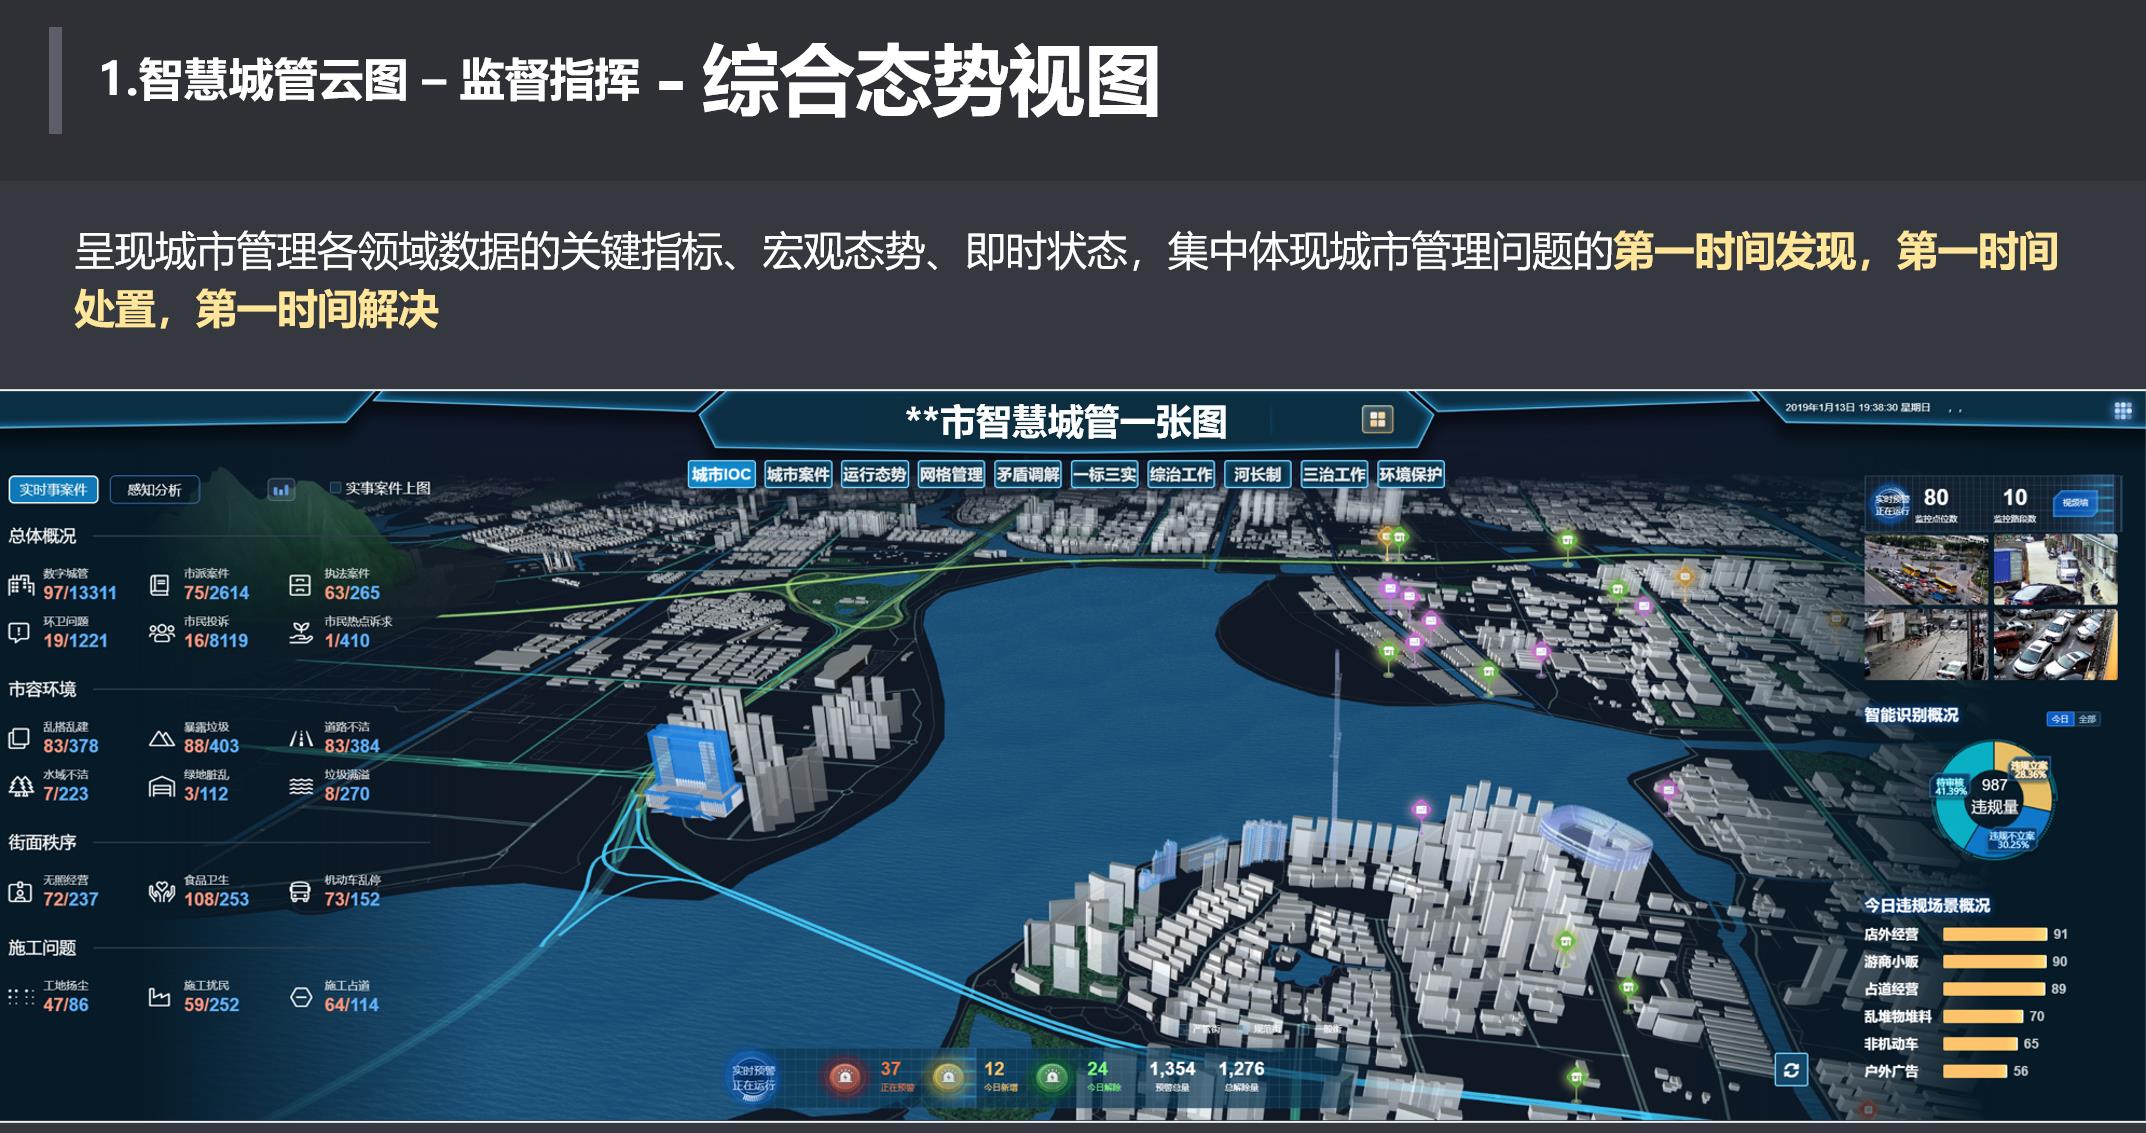
Task: Open the 城市案件 menu tab
Action: 798,474
